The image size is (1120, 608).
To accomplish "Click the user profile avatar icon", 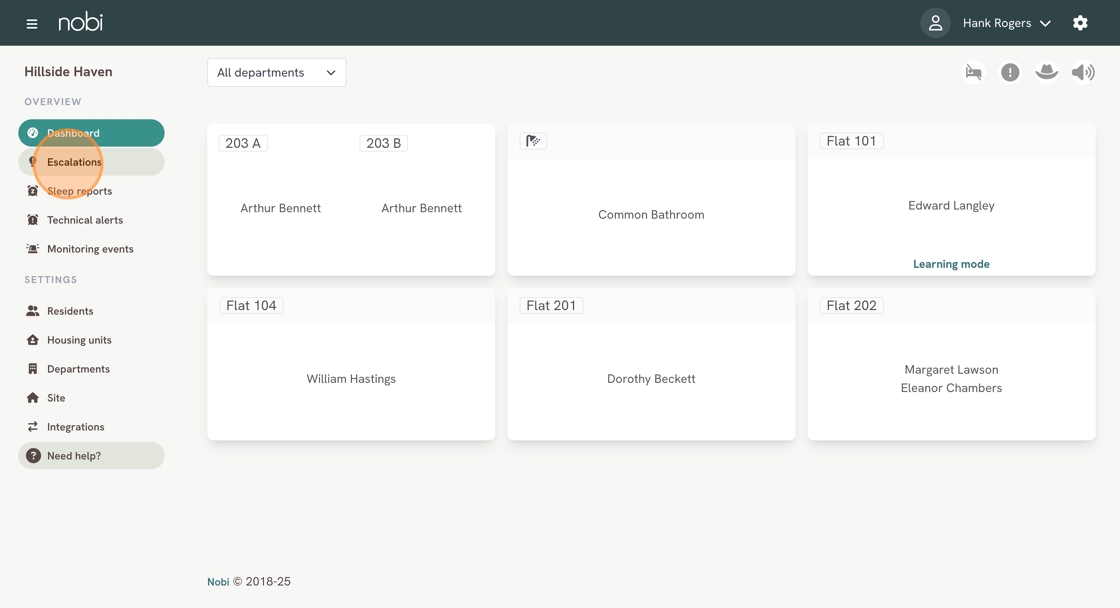I will (x=935, y=23).
